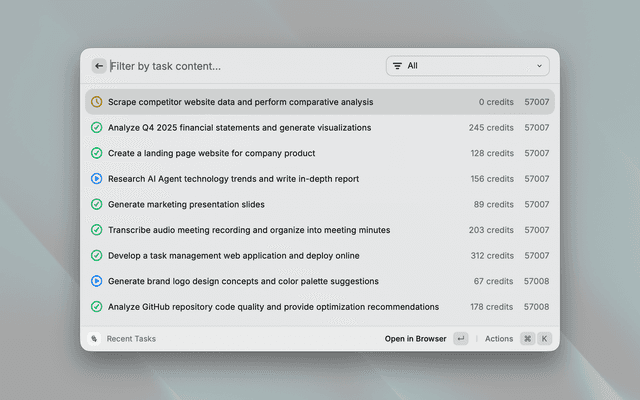Click the blue running icon for Research AI Agent task
Image resolution: width=640 pixels, height=400 pixels.
coord(96,179)
